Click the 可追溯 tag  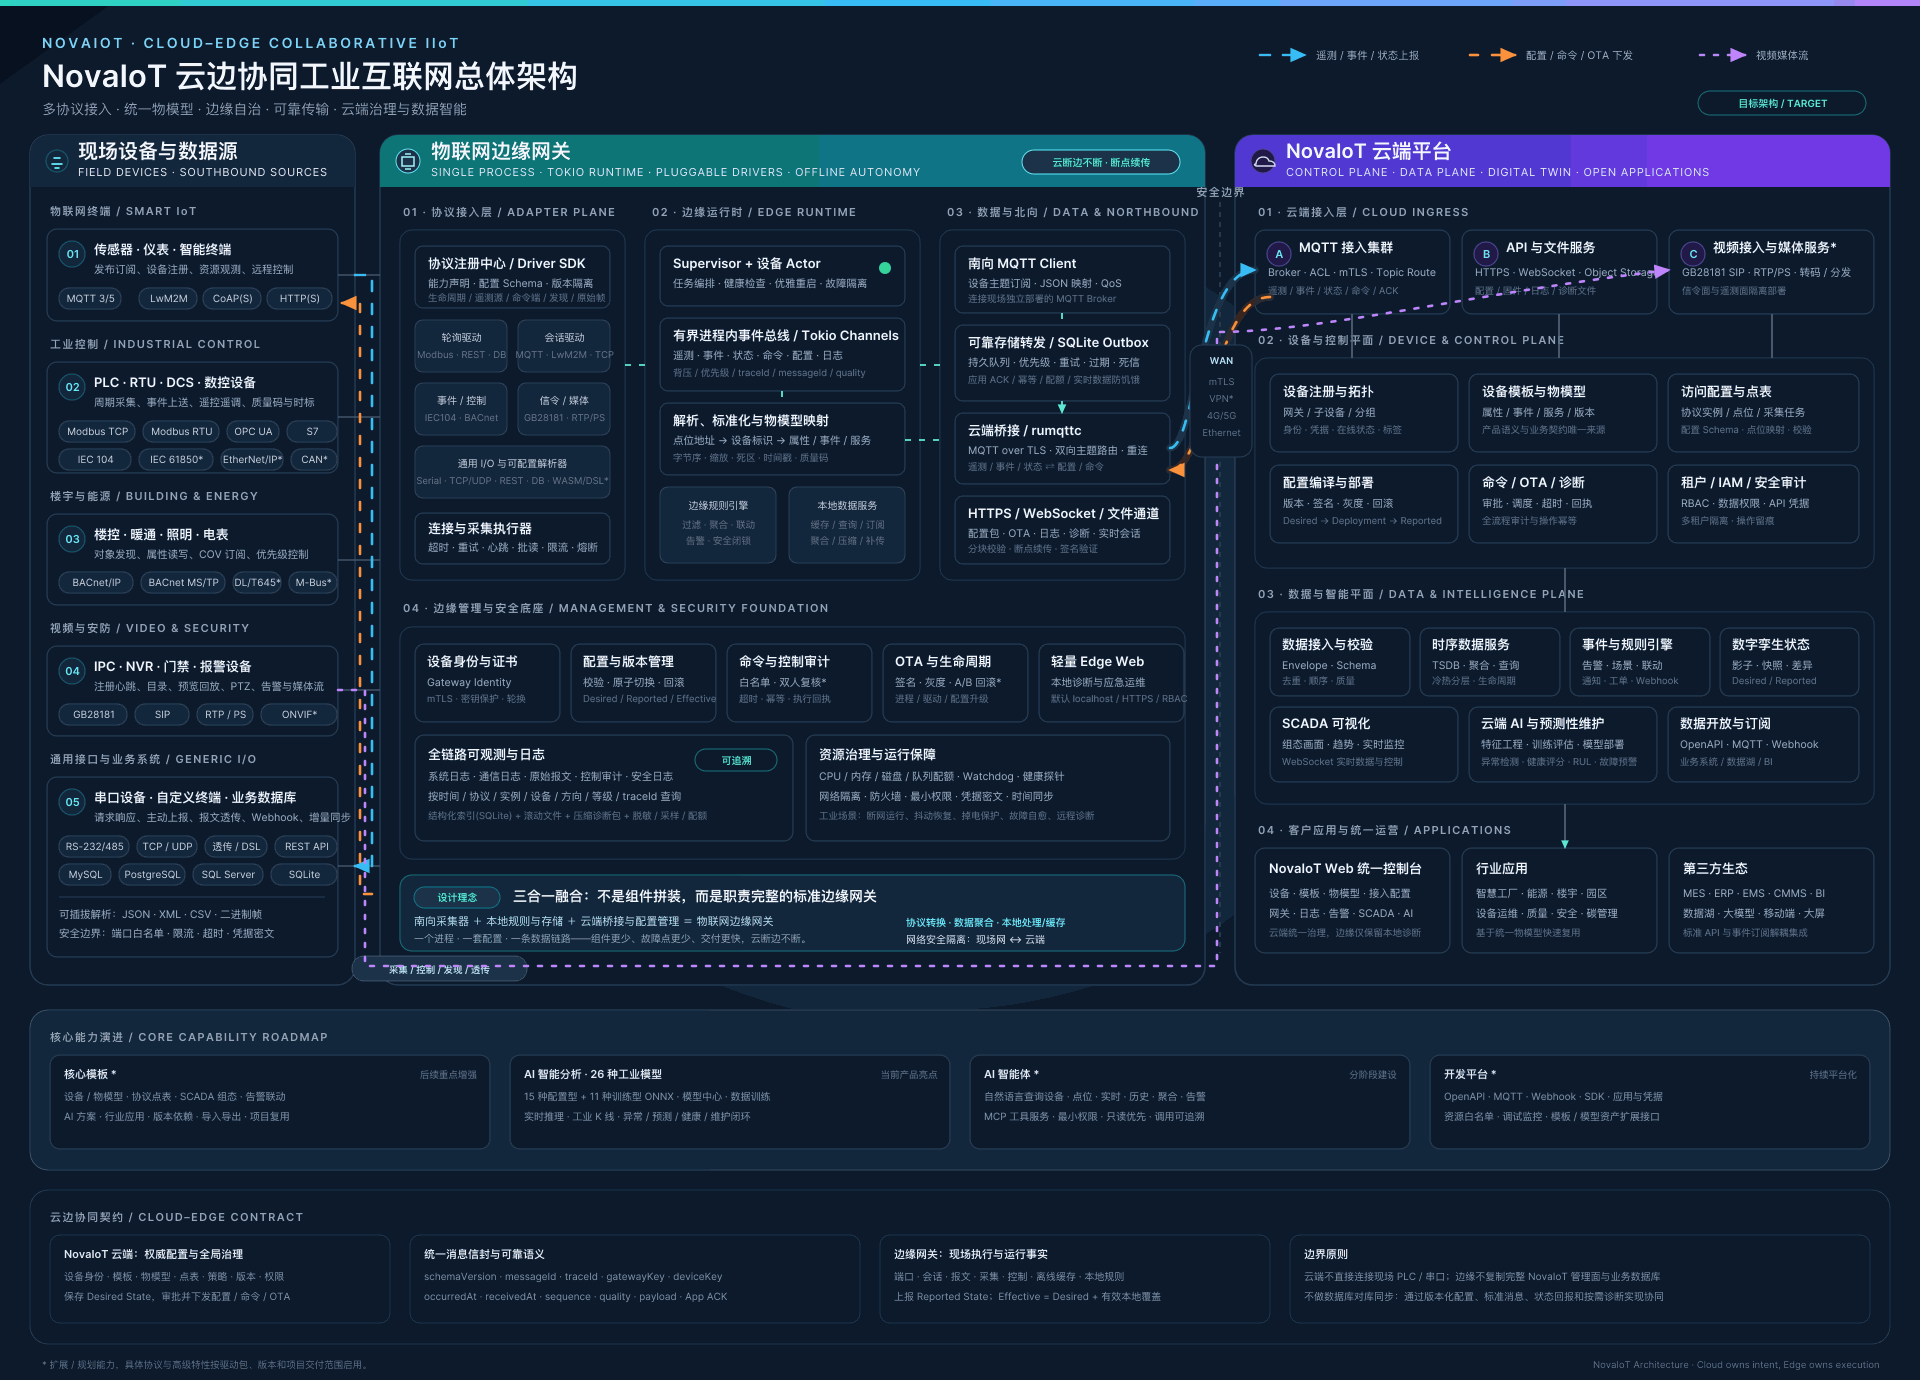(737, 761)
